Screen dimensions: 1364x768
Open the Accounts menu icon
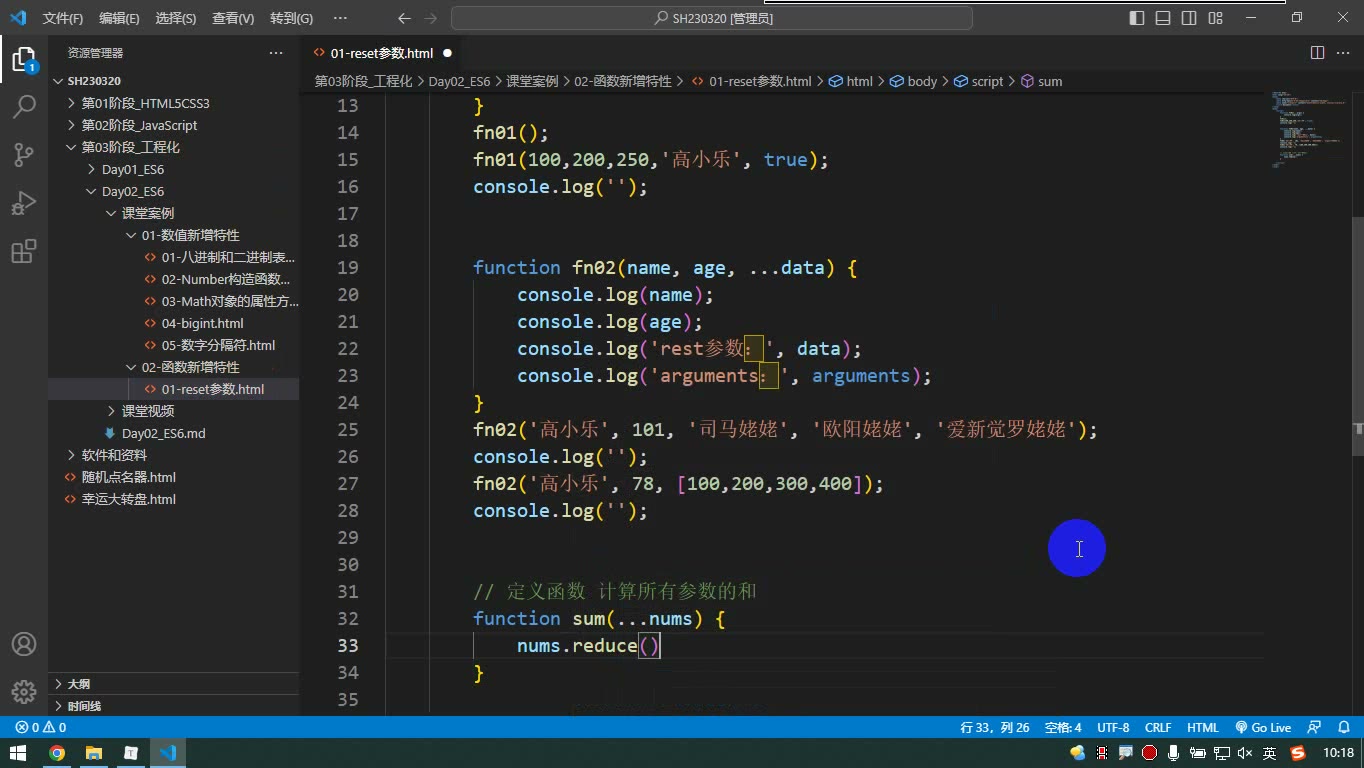tap(24, 644)
